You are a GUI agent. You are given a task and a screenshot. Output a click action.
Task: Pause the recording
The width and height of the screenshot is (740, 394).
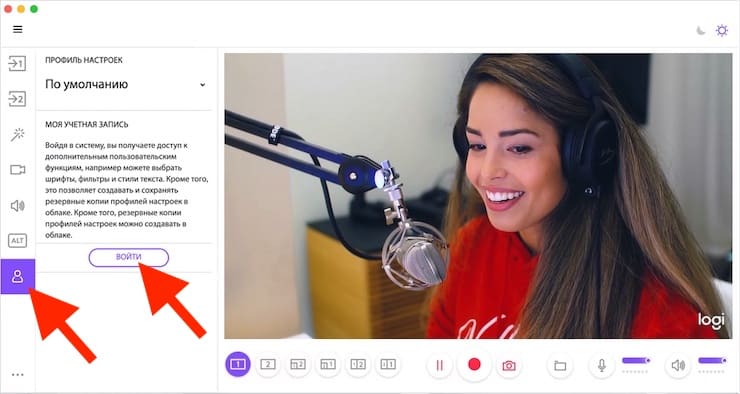tap(439, 365)
